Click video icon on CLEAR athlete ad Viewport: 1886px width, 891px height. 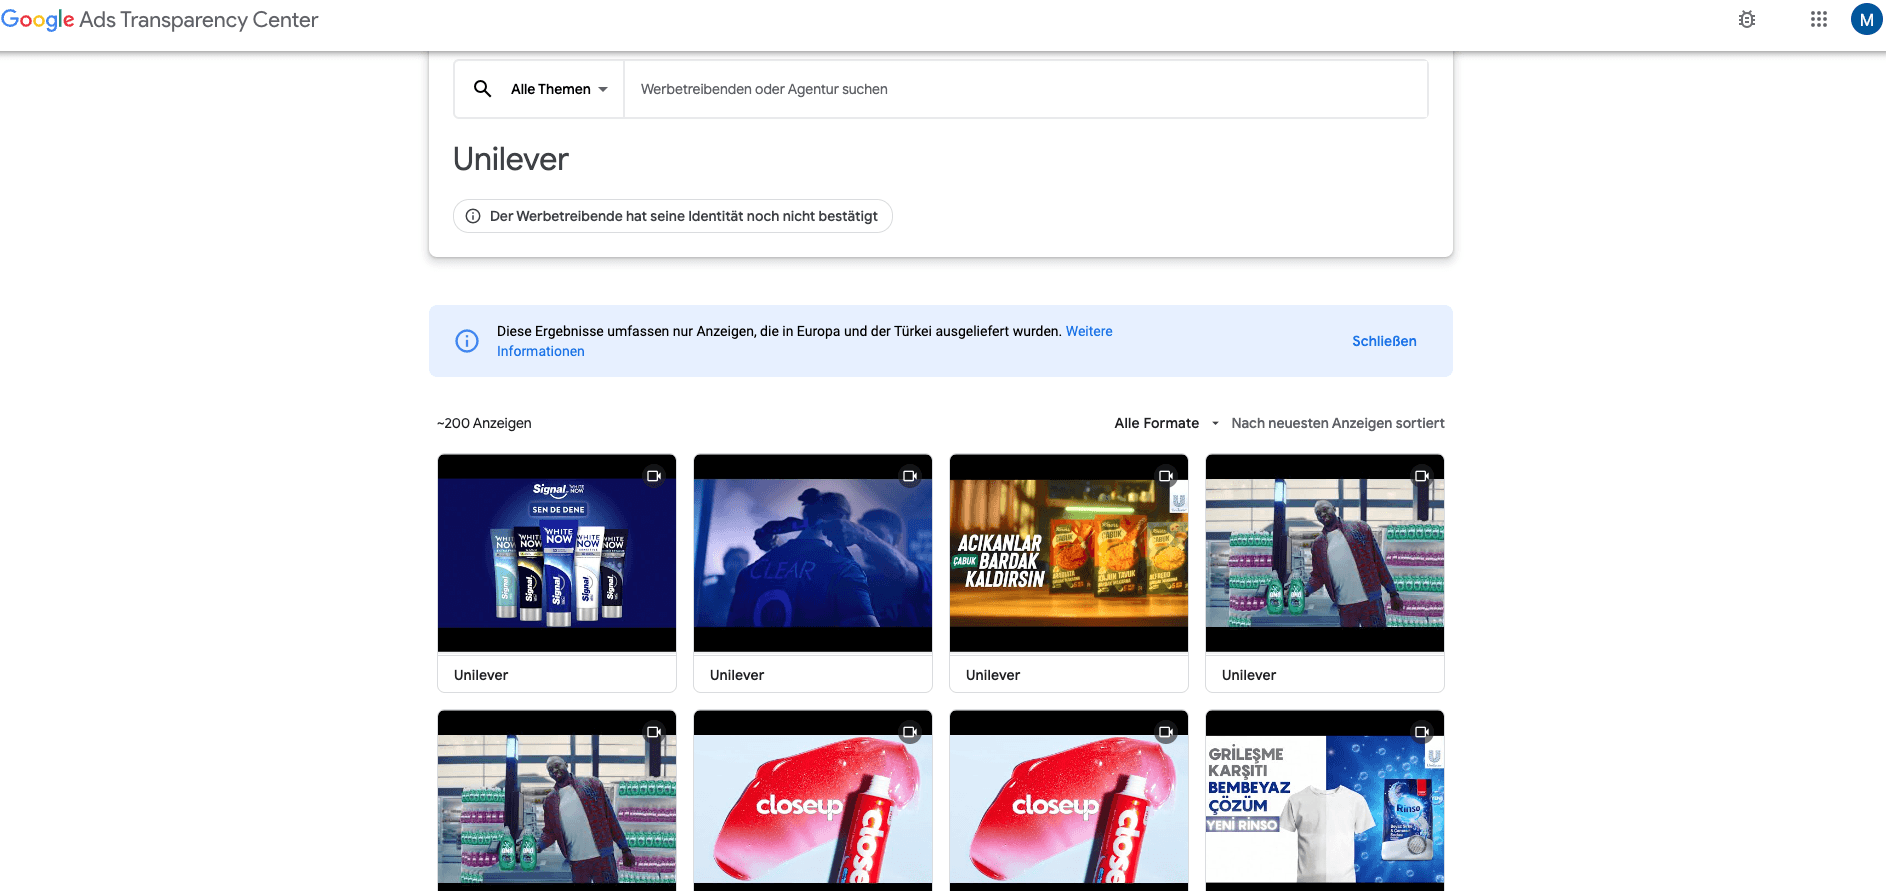point(910,476)
